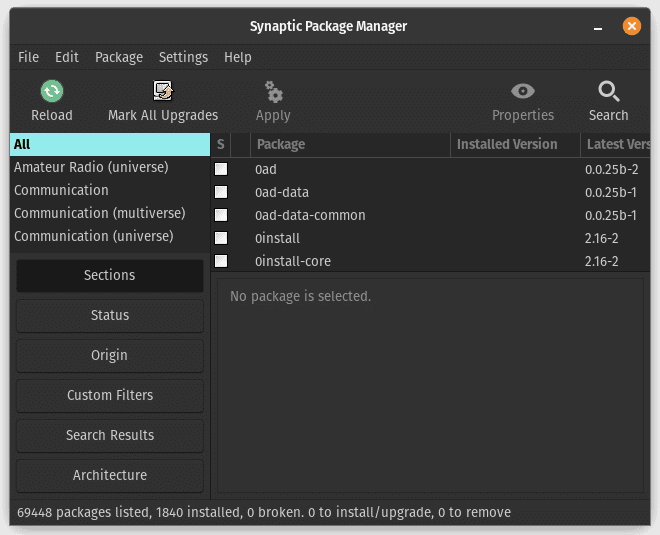Open the Package menu

[119, 57]
